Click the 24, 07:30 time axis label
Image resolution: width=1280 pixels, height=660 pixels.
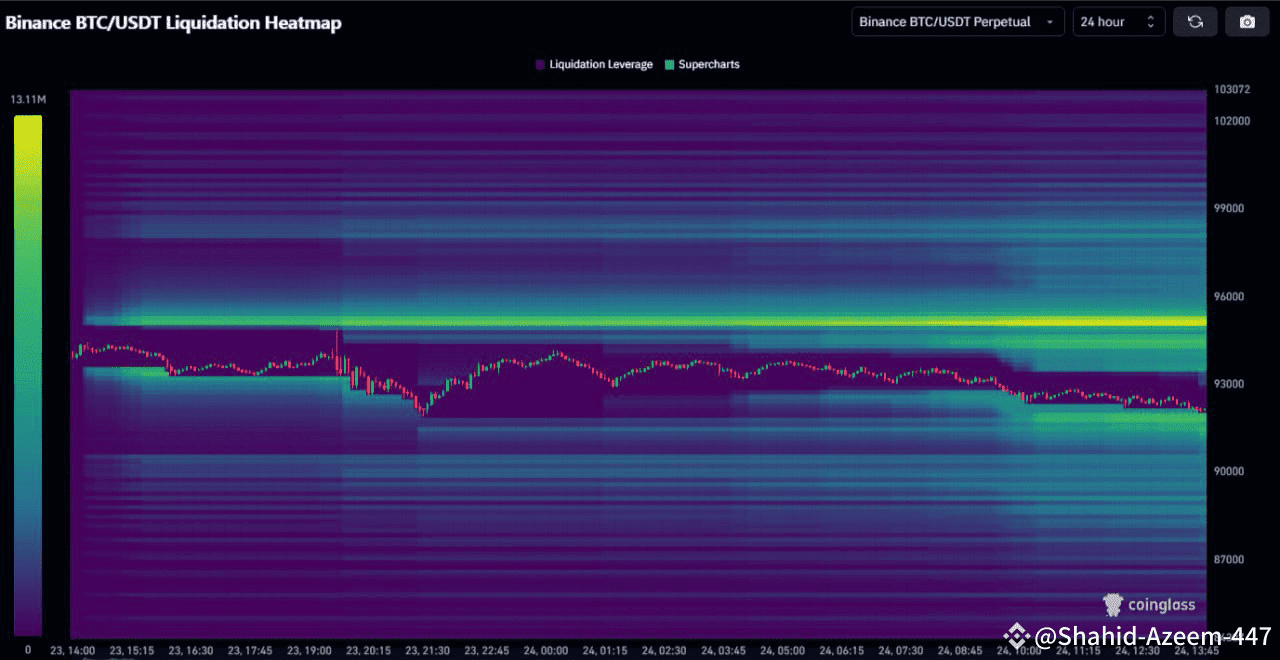(x=901, y=650)
